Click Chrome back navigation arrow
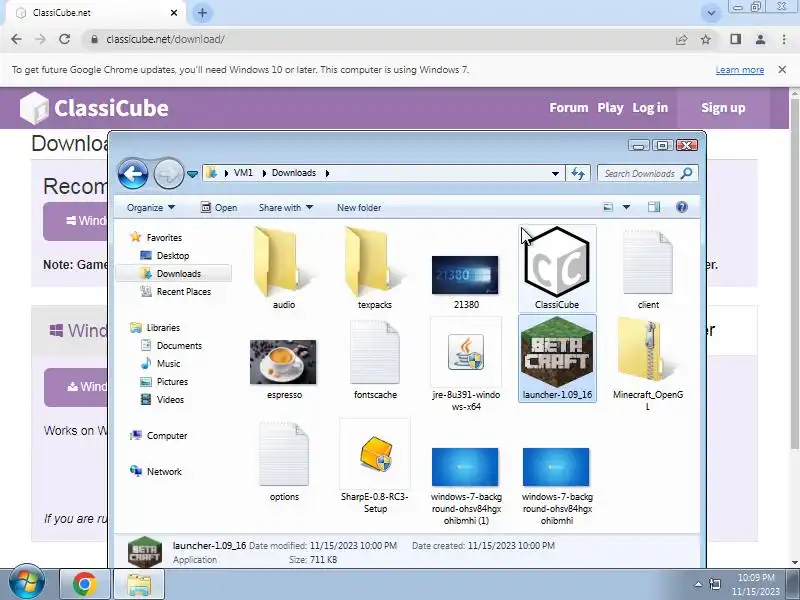800x600 pixels. coord(16,39)
